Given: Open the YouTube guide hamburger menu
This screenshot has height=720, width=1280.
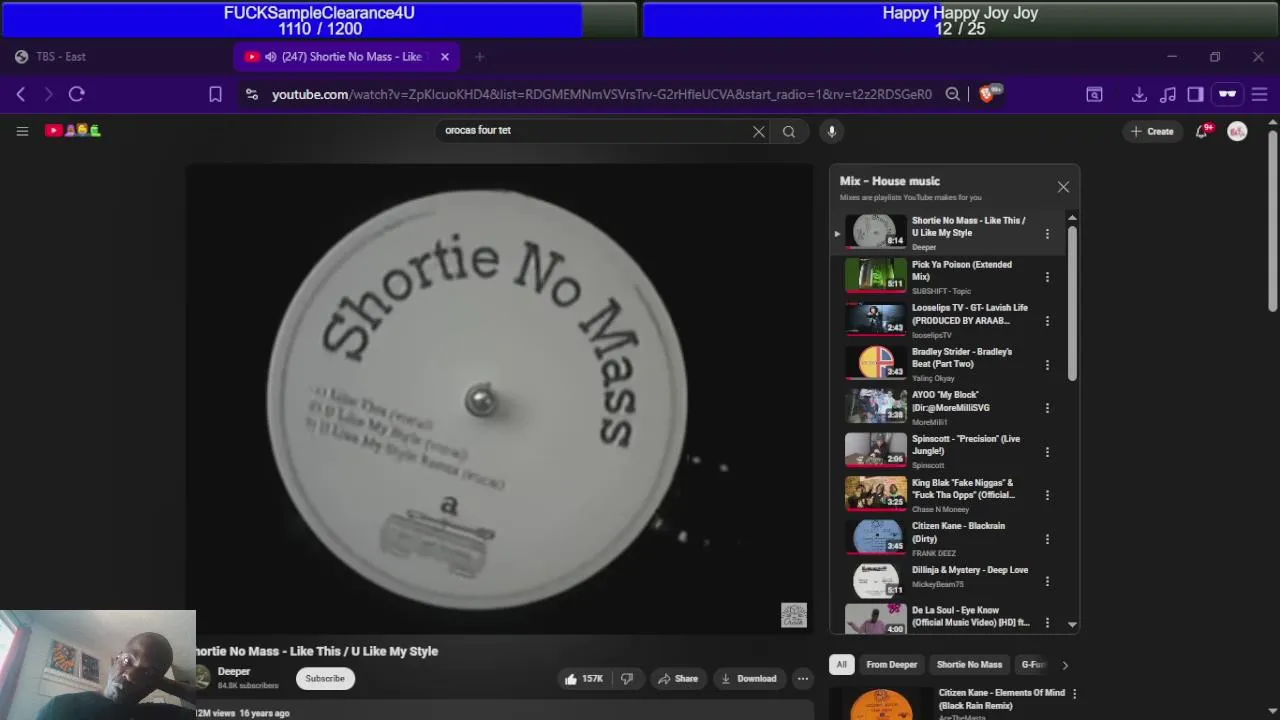Looking at the screenshot, I should pyautogui.click(x=22, y=131).
